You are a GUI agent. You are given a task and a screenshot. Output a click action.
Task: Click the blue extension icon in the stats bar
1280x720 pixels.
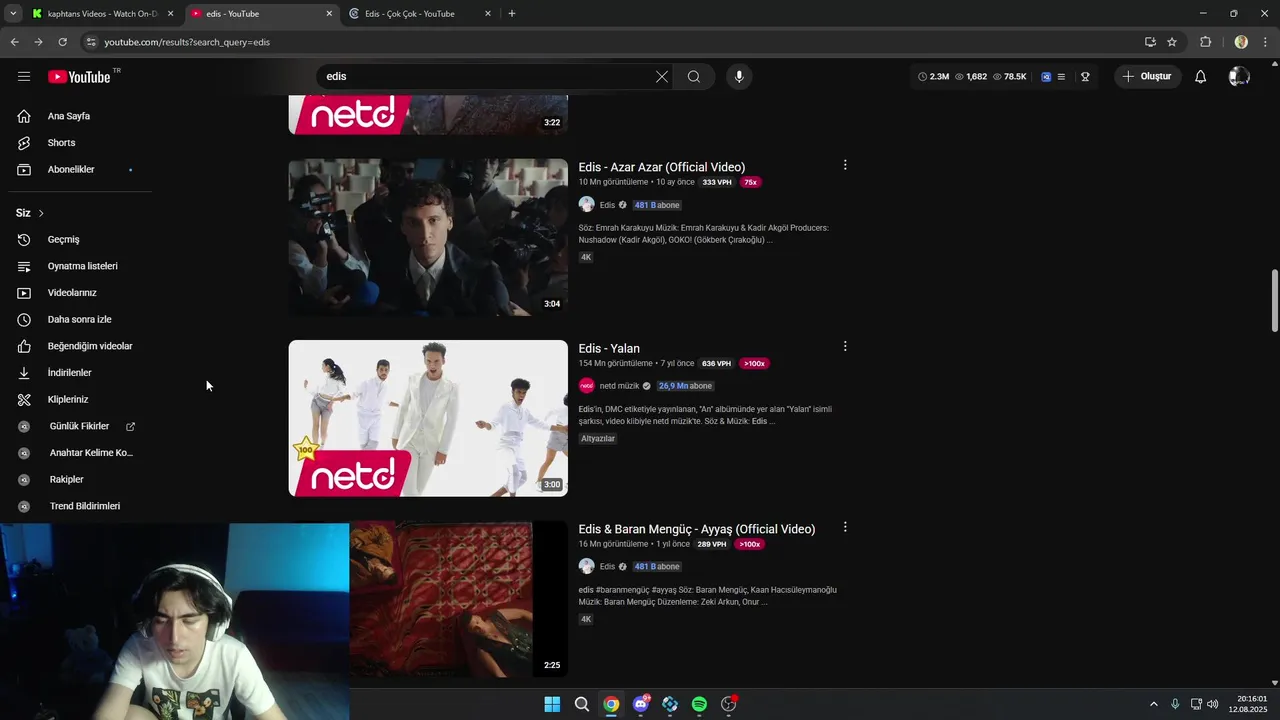[1046, 76]
